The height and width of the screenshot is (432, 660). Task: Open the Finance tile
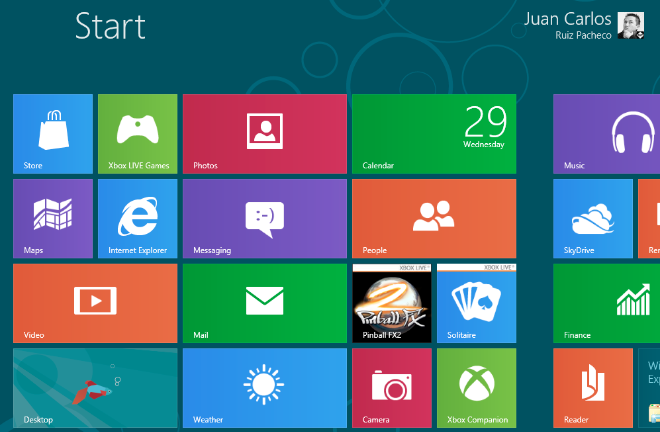click(x=607, y=303)
